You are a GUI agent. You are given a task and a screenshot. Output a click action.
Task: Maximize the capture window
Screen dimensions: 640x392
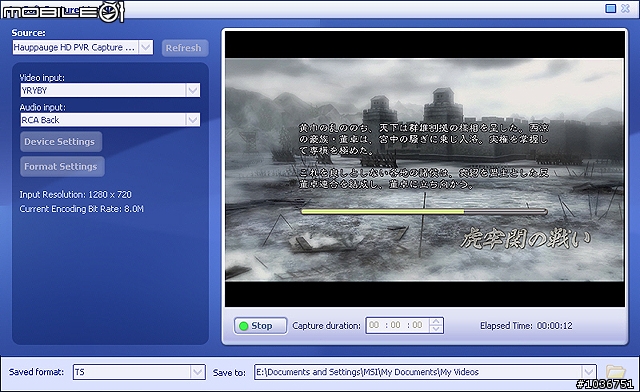tap(611, 8)
